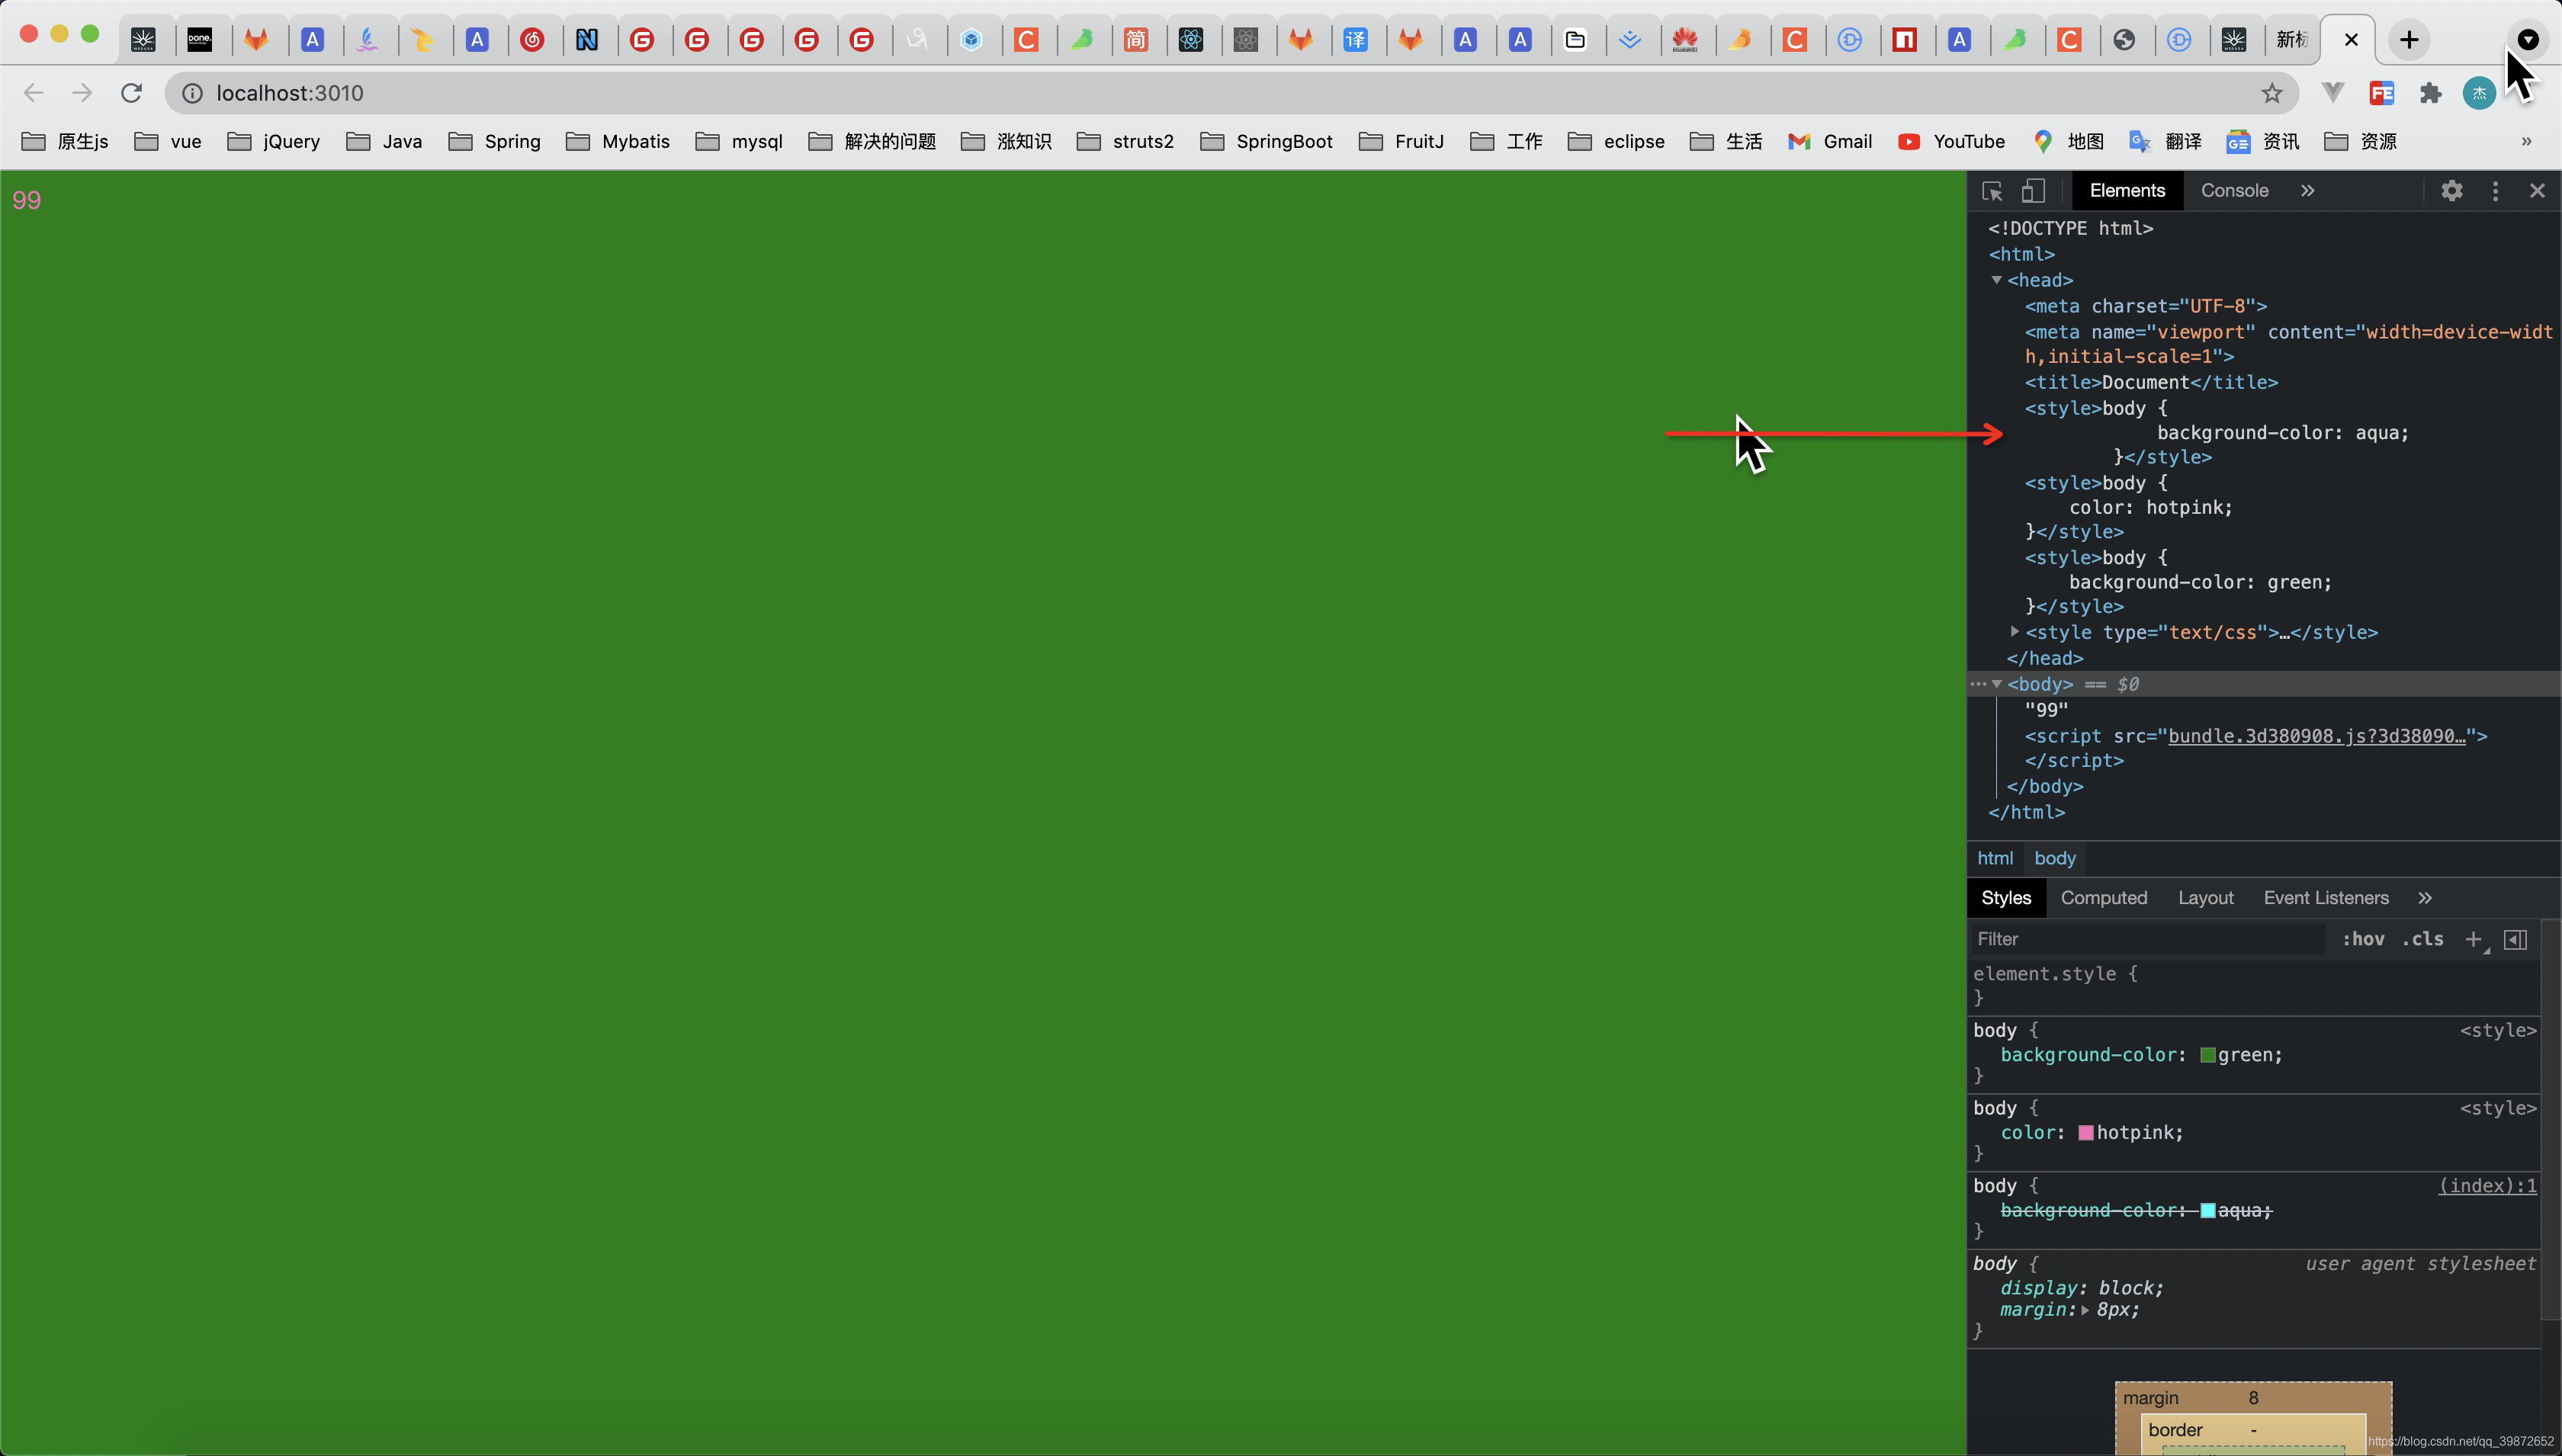Open the (index):1 source link

[x=2488, y=1186]
